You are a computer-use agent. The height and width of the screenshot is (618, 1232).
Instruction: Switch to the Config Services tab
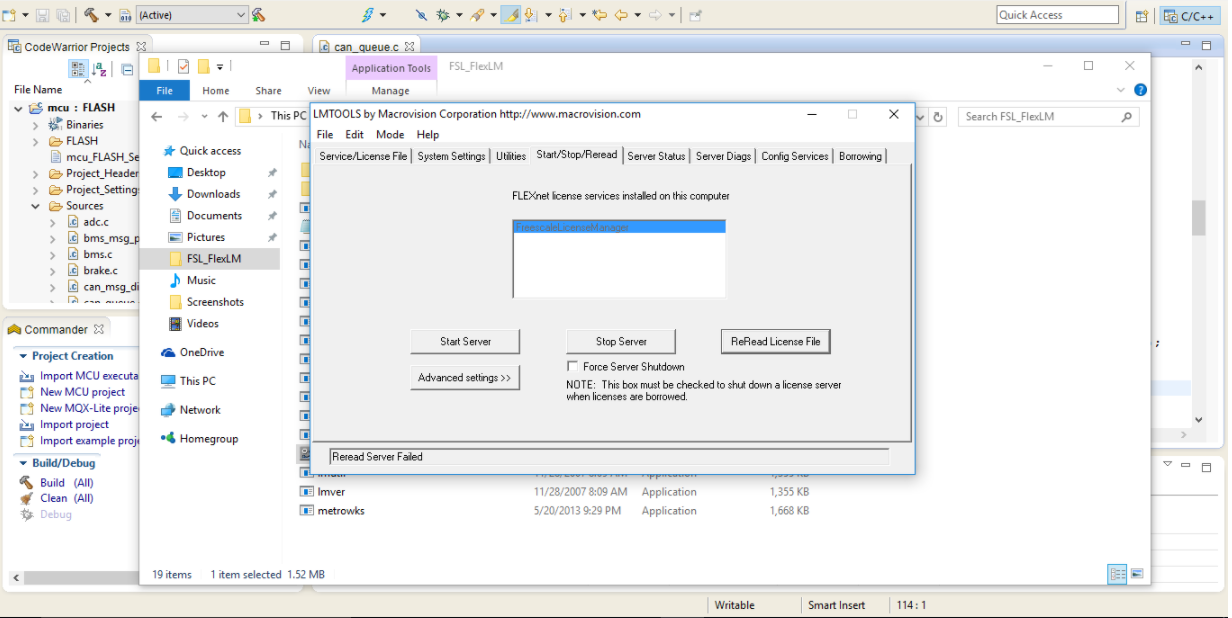tap(795, 156)
